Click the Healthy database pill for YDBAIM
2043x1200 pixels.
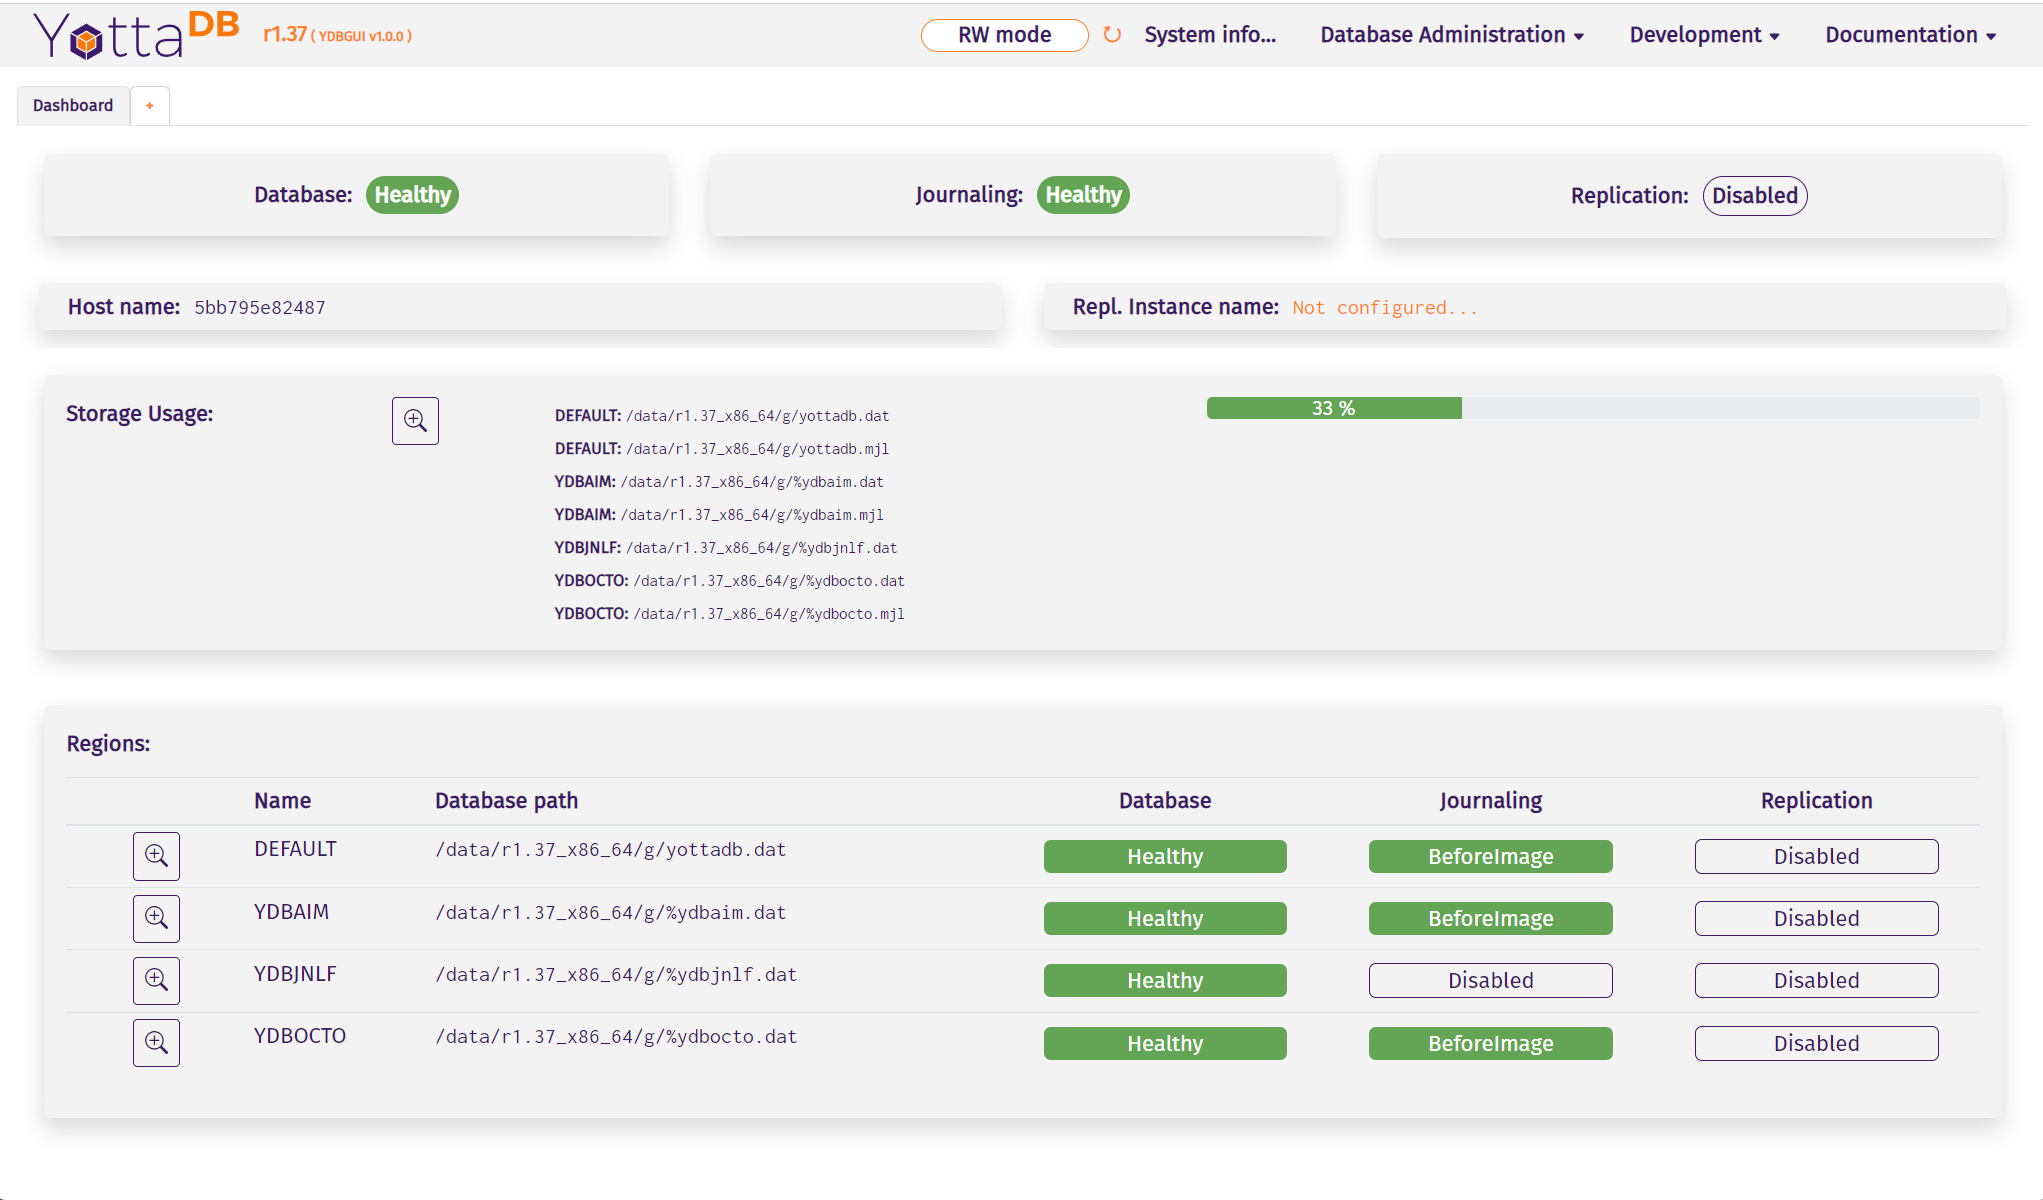point(1165,919)
